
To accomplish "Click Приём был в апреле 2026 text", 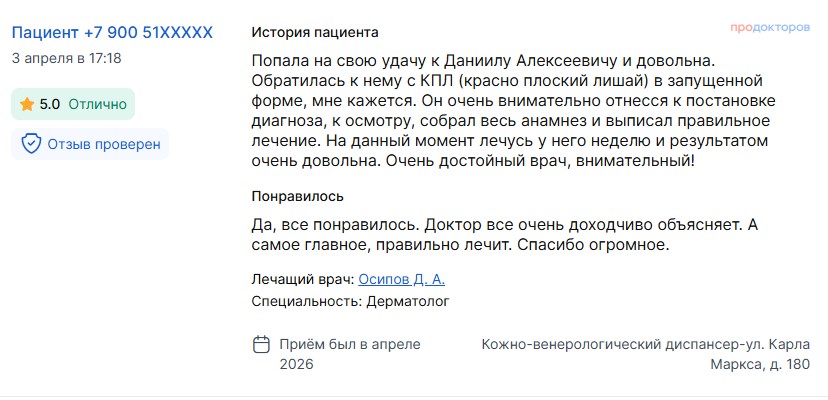I will [x=350, y=354].
